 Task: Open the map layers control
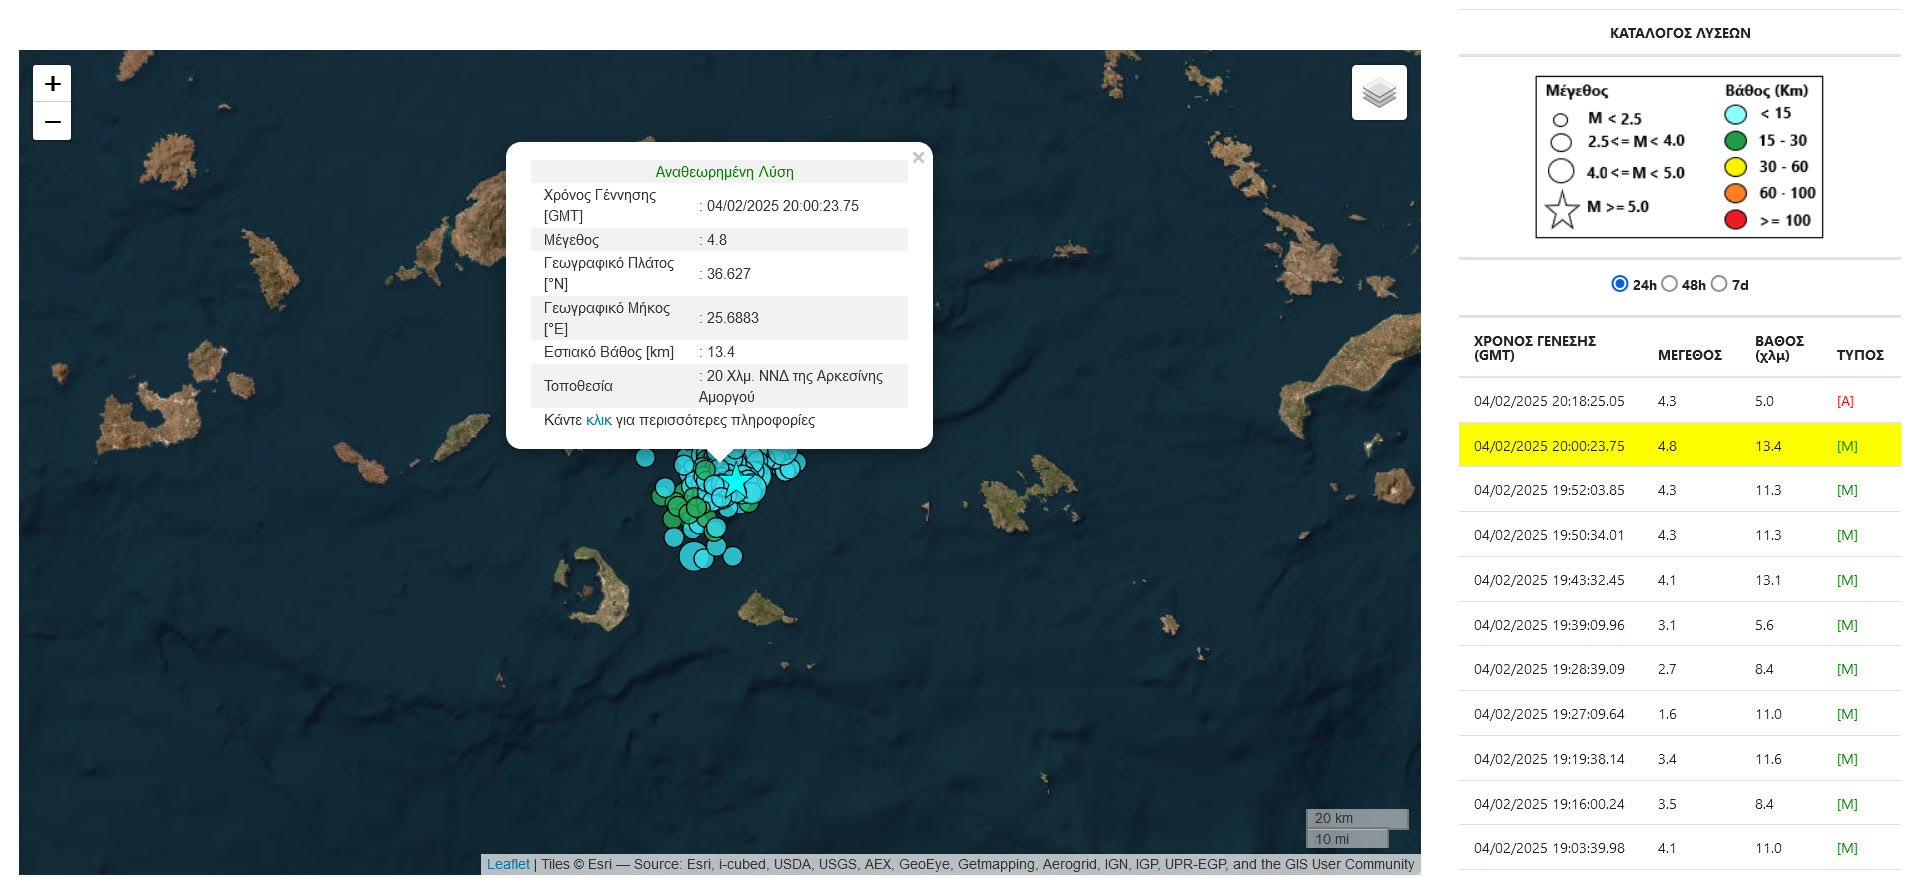(x=1379, y=93)
